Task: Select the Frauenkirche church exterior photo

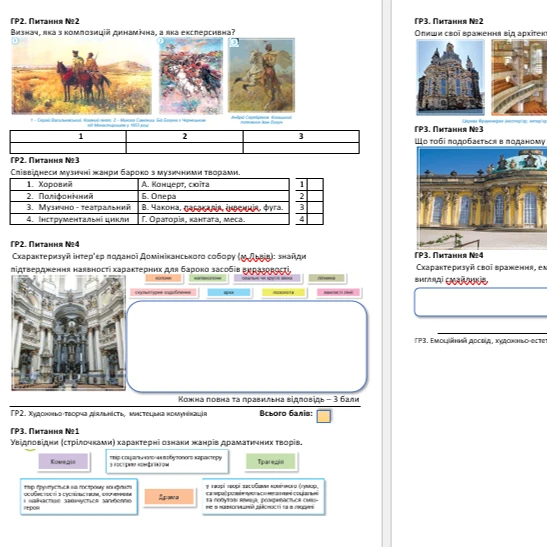Action: pyautogui.click(x=450, y=77)
